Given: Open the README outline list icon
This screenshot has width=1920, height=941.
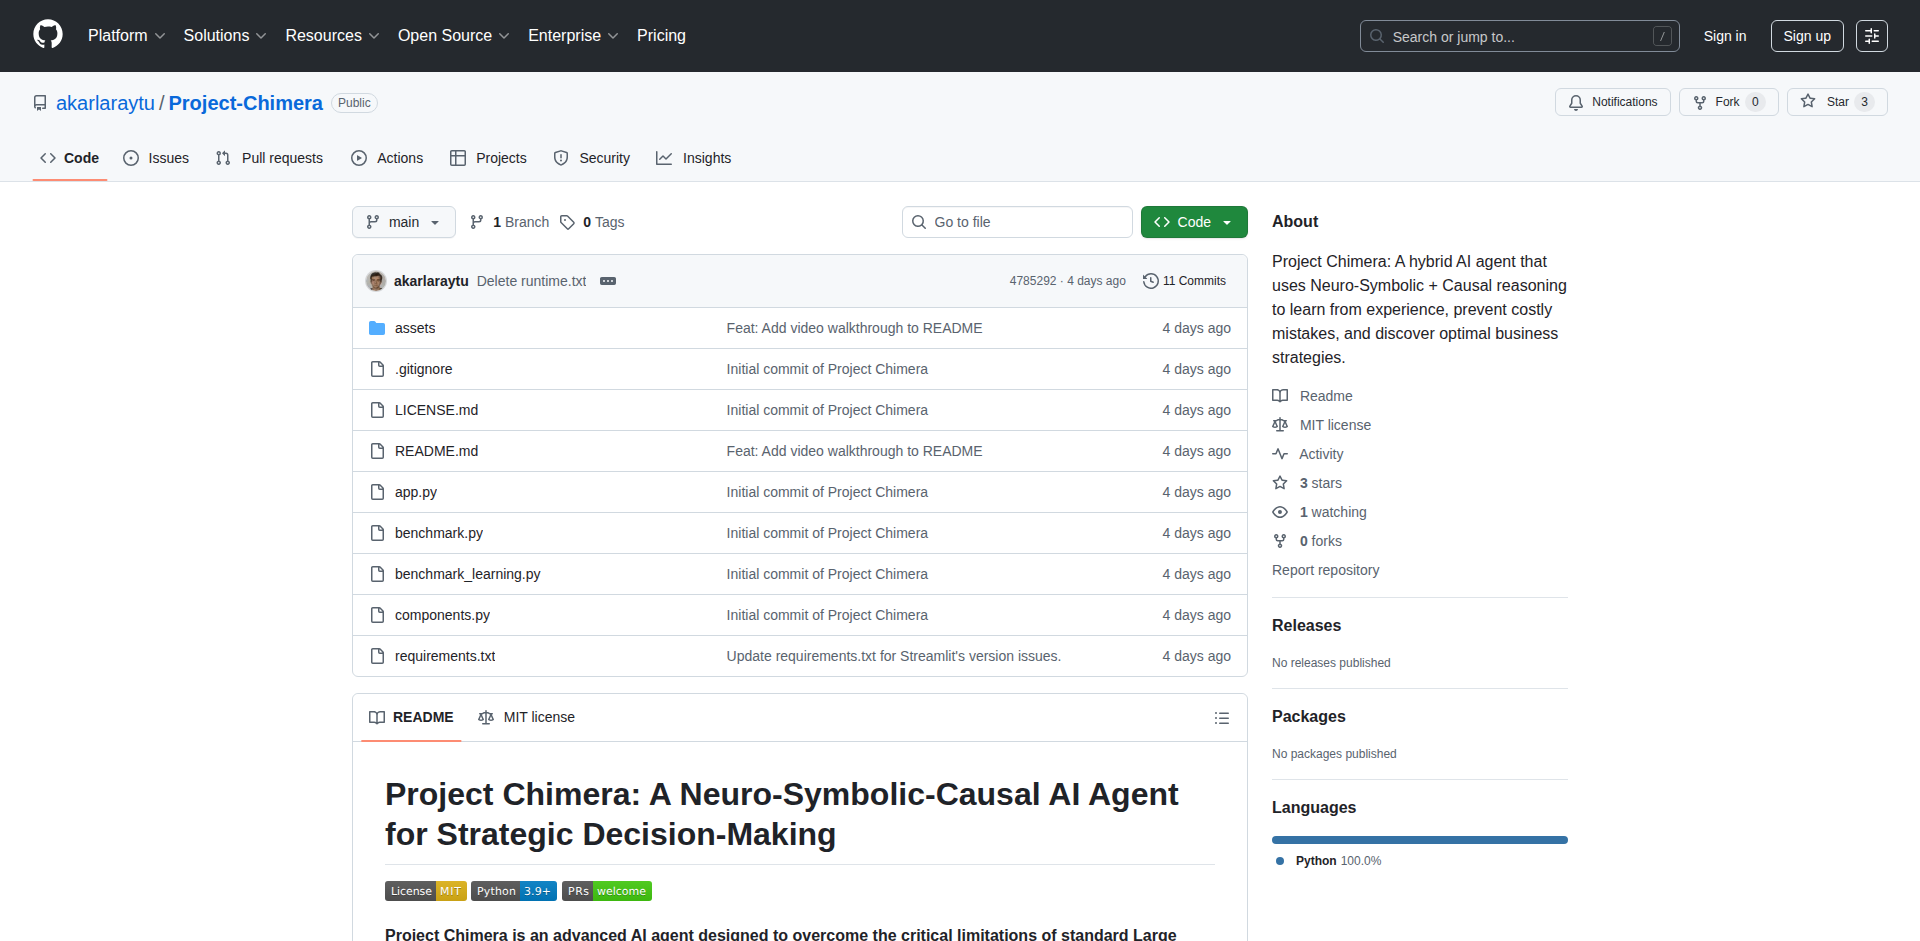Looking at the screenshot, I should (x=1222, y=718).
